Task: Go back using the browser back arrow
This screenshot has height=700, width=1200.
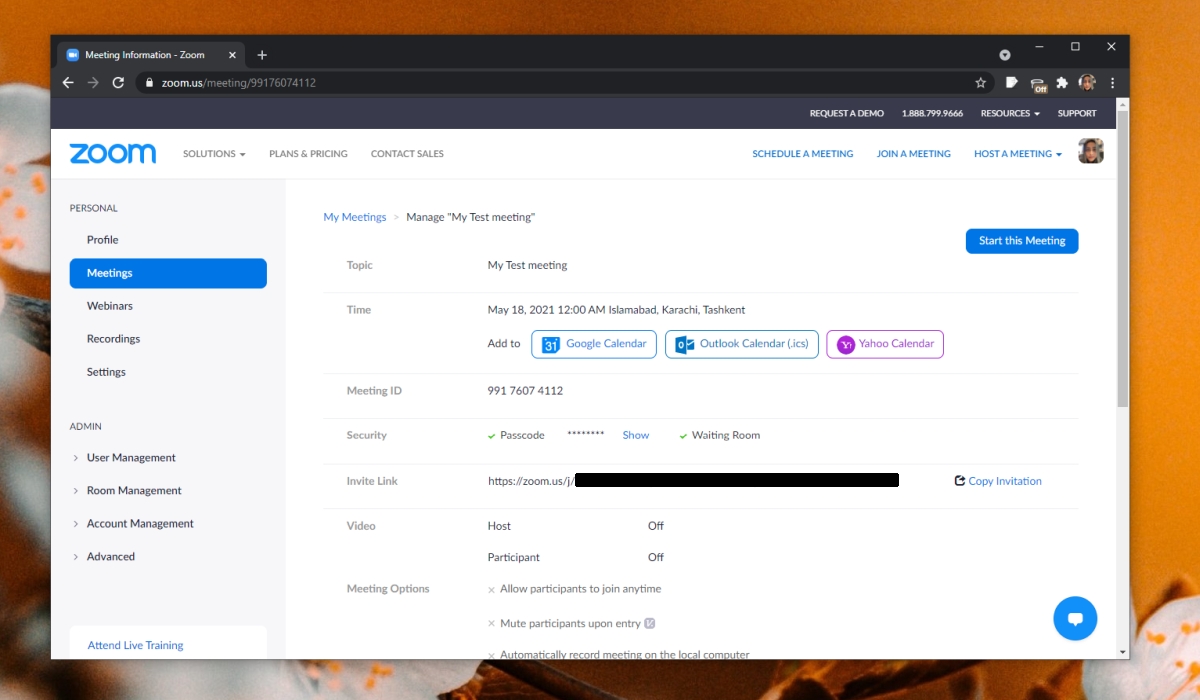Action: coord(68,83)
